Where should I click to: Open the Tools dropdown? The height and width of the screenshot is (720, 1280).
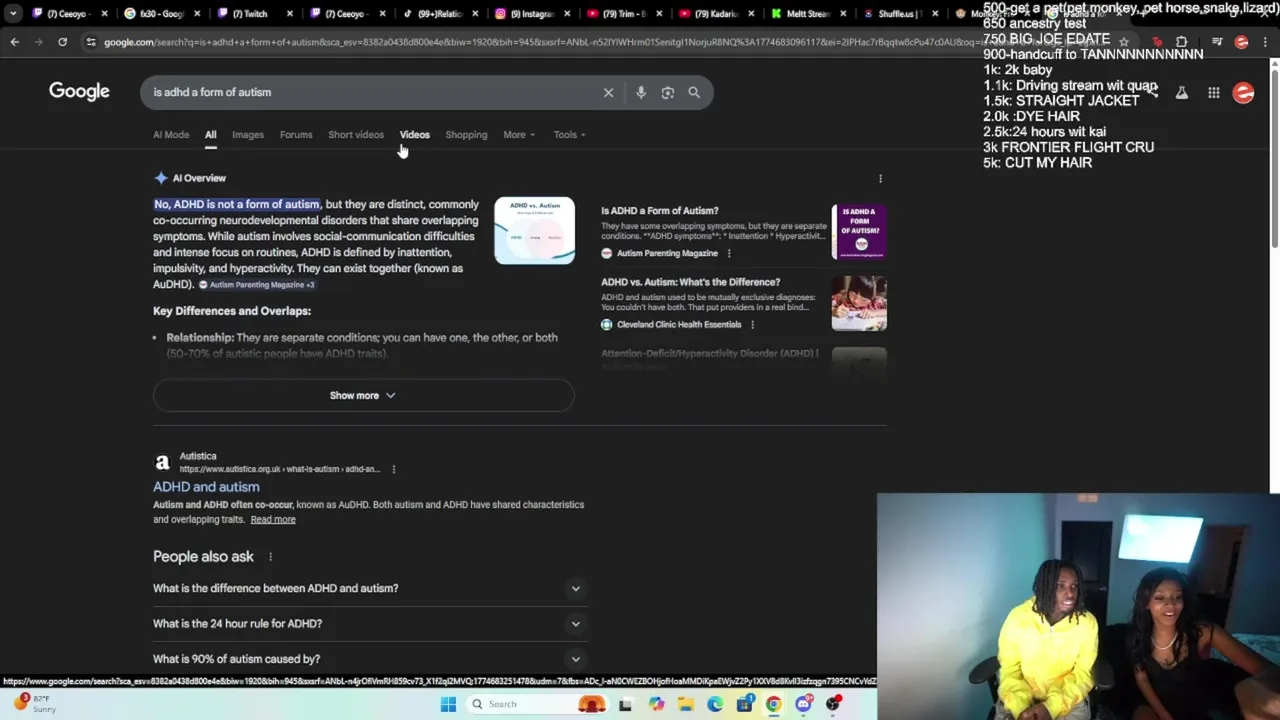[569, 135]
